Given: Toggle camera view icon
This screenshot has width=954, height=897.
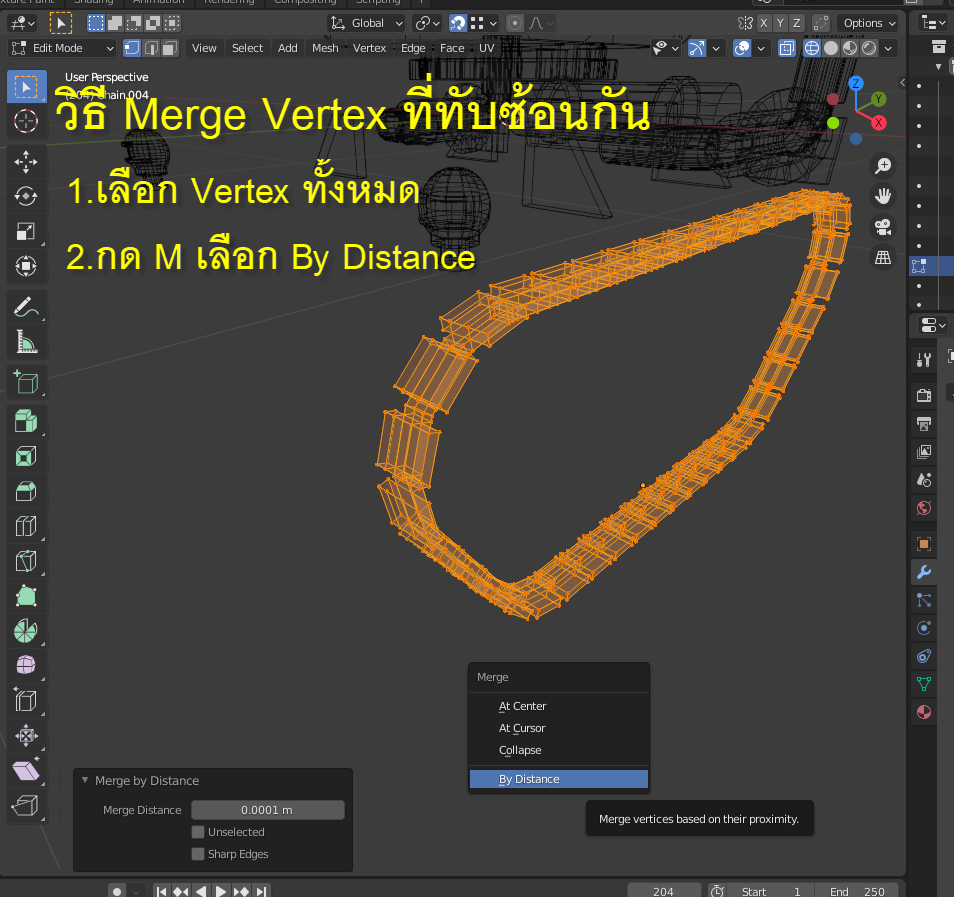Looking at the screenshot, I should [883, 227].
